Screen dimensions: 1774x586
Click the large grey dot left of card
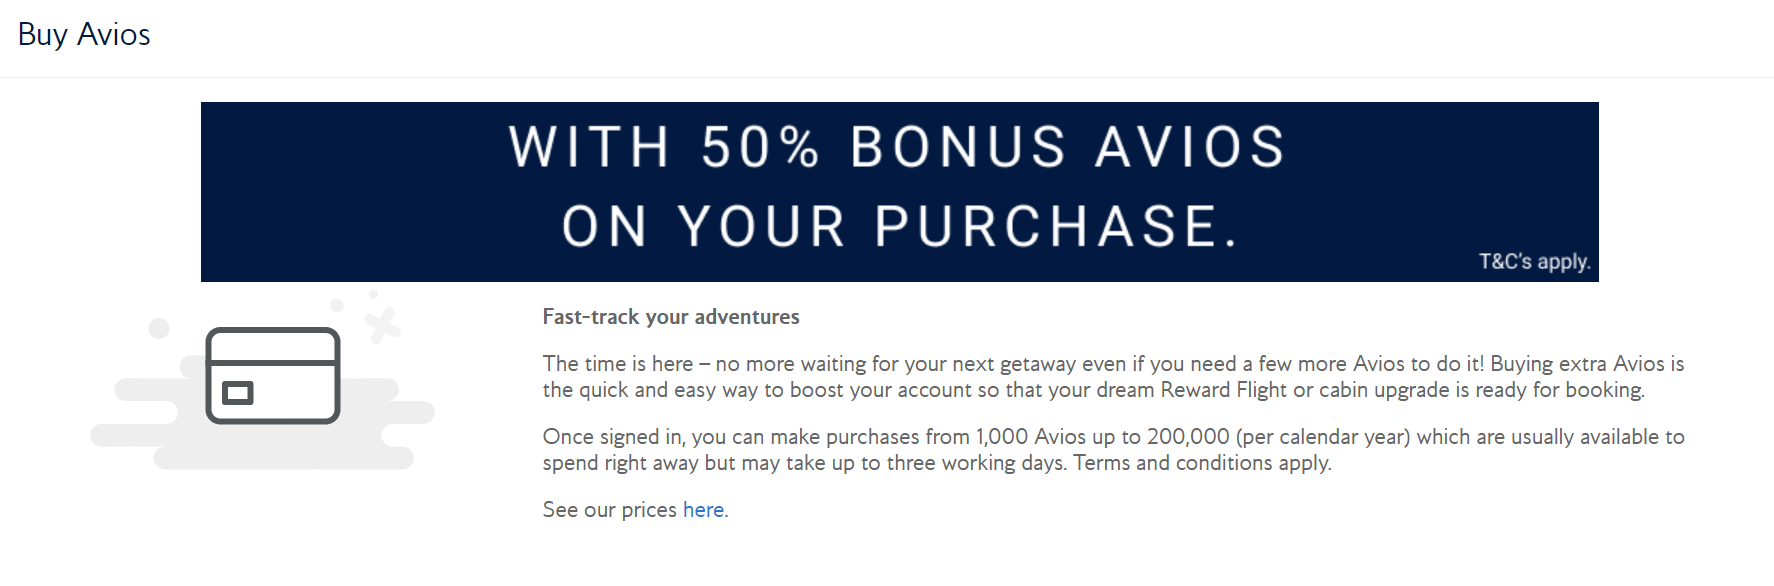(x=159, y=328)
